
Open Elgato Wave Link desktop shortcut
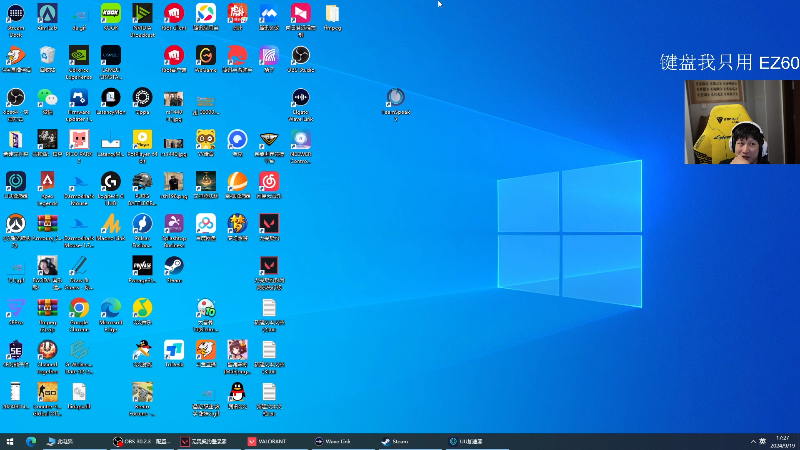point(301,105)
